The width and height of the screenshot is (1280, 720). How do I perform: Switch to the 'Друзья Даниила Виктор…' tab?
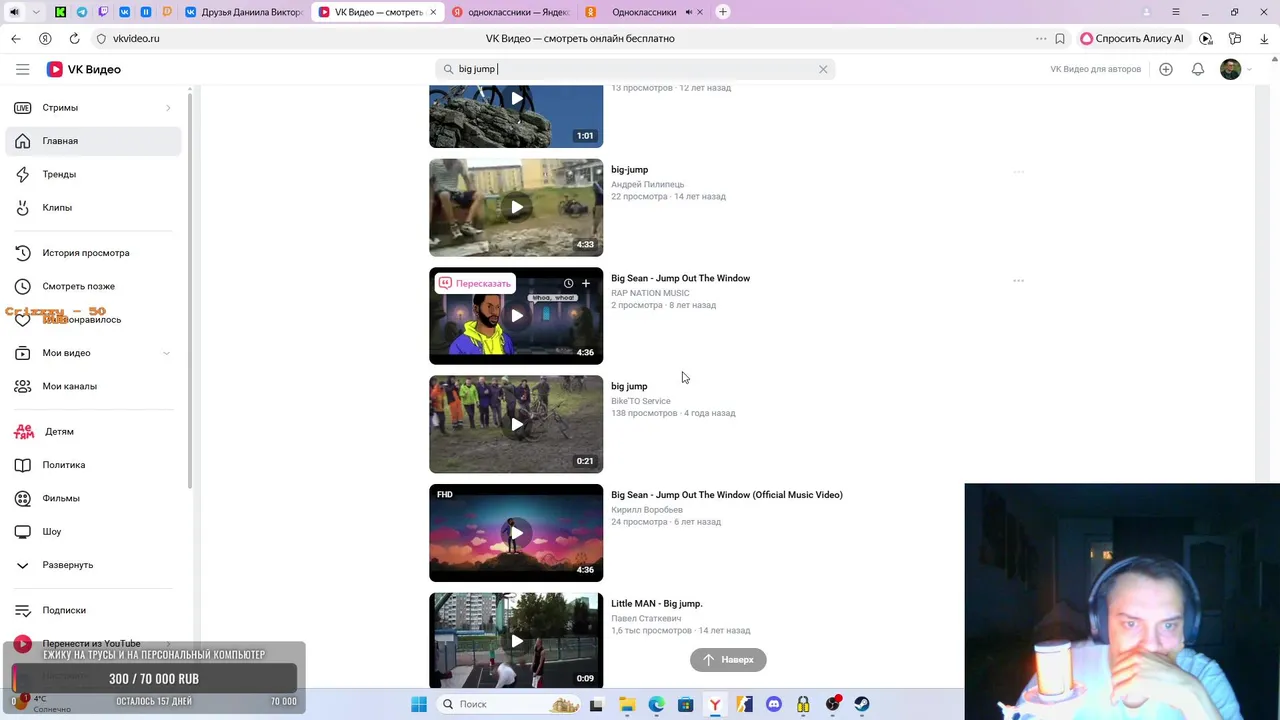[x=244, y=12]
